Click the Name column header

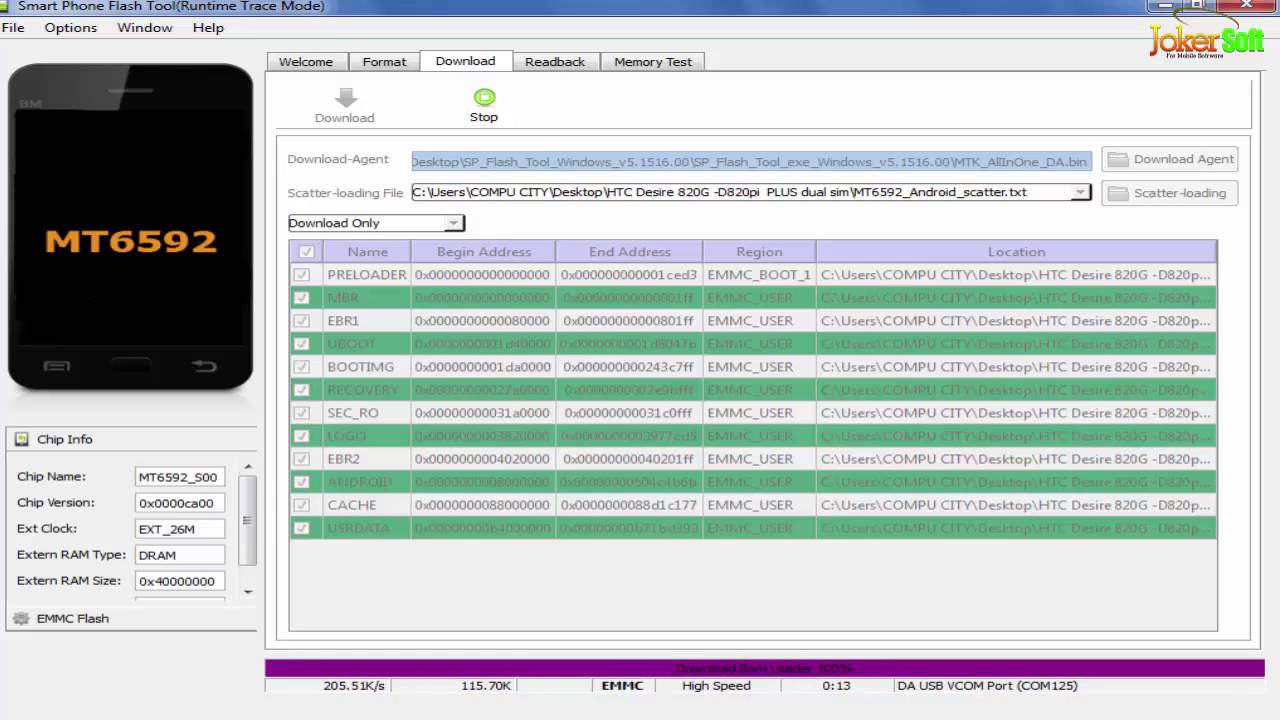367,252
